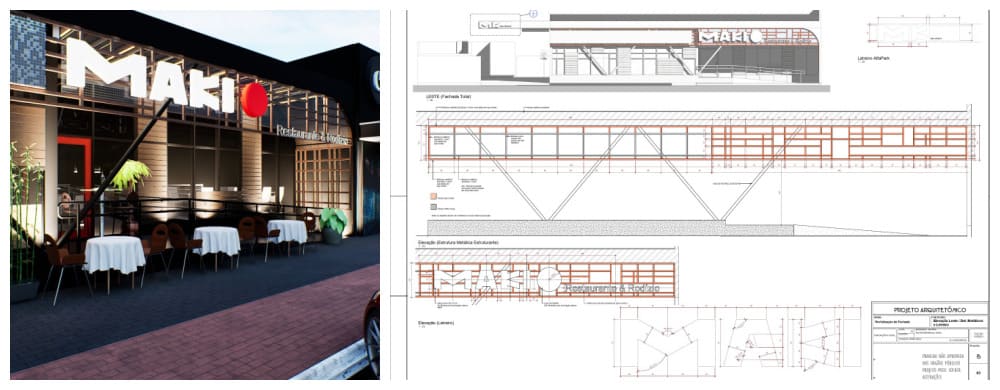Click the grey legend swatch under the facade drawing
The height and width of the screenshot is (390, 1000).
(x=433, y=208)
